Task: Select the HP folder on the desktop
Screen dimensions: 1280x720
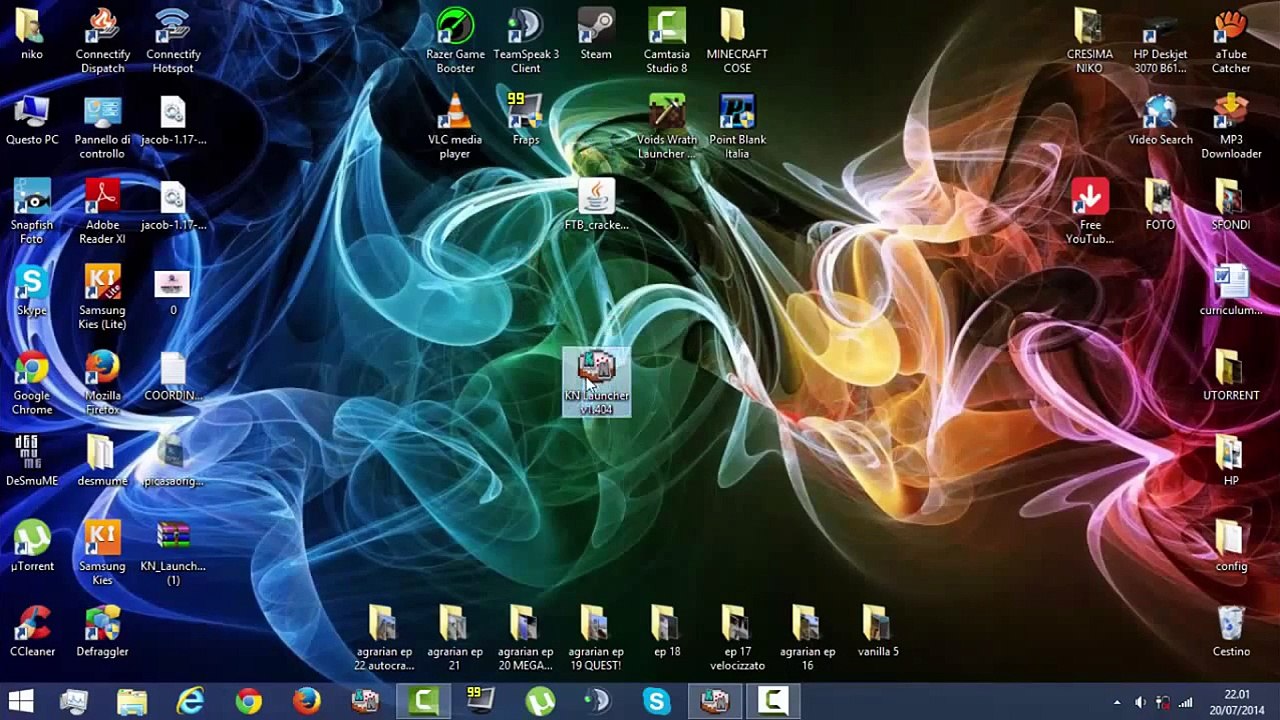Action: pyautogui.click(x=1231, y=461)
